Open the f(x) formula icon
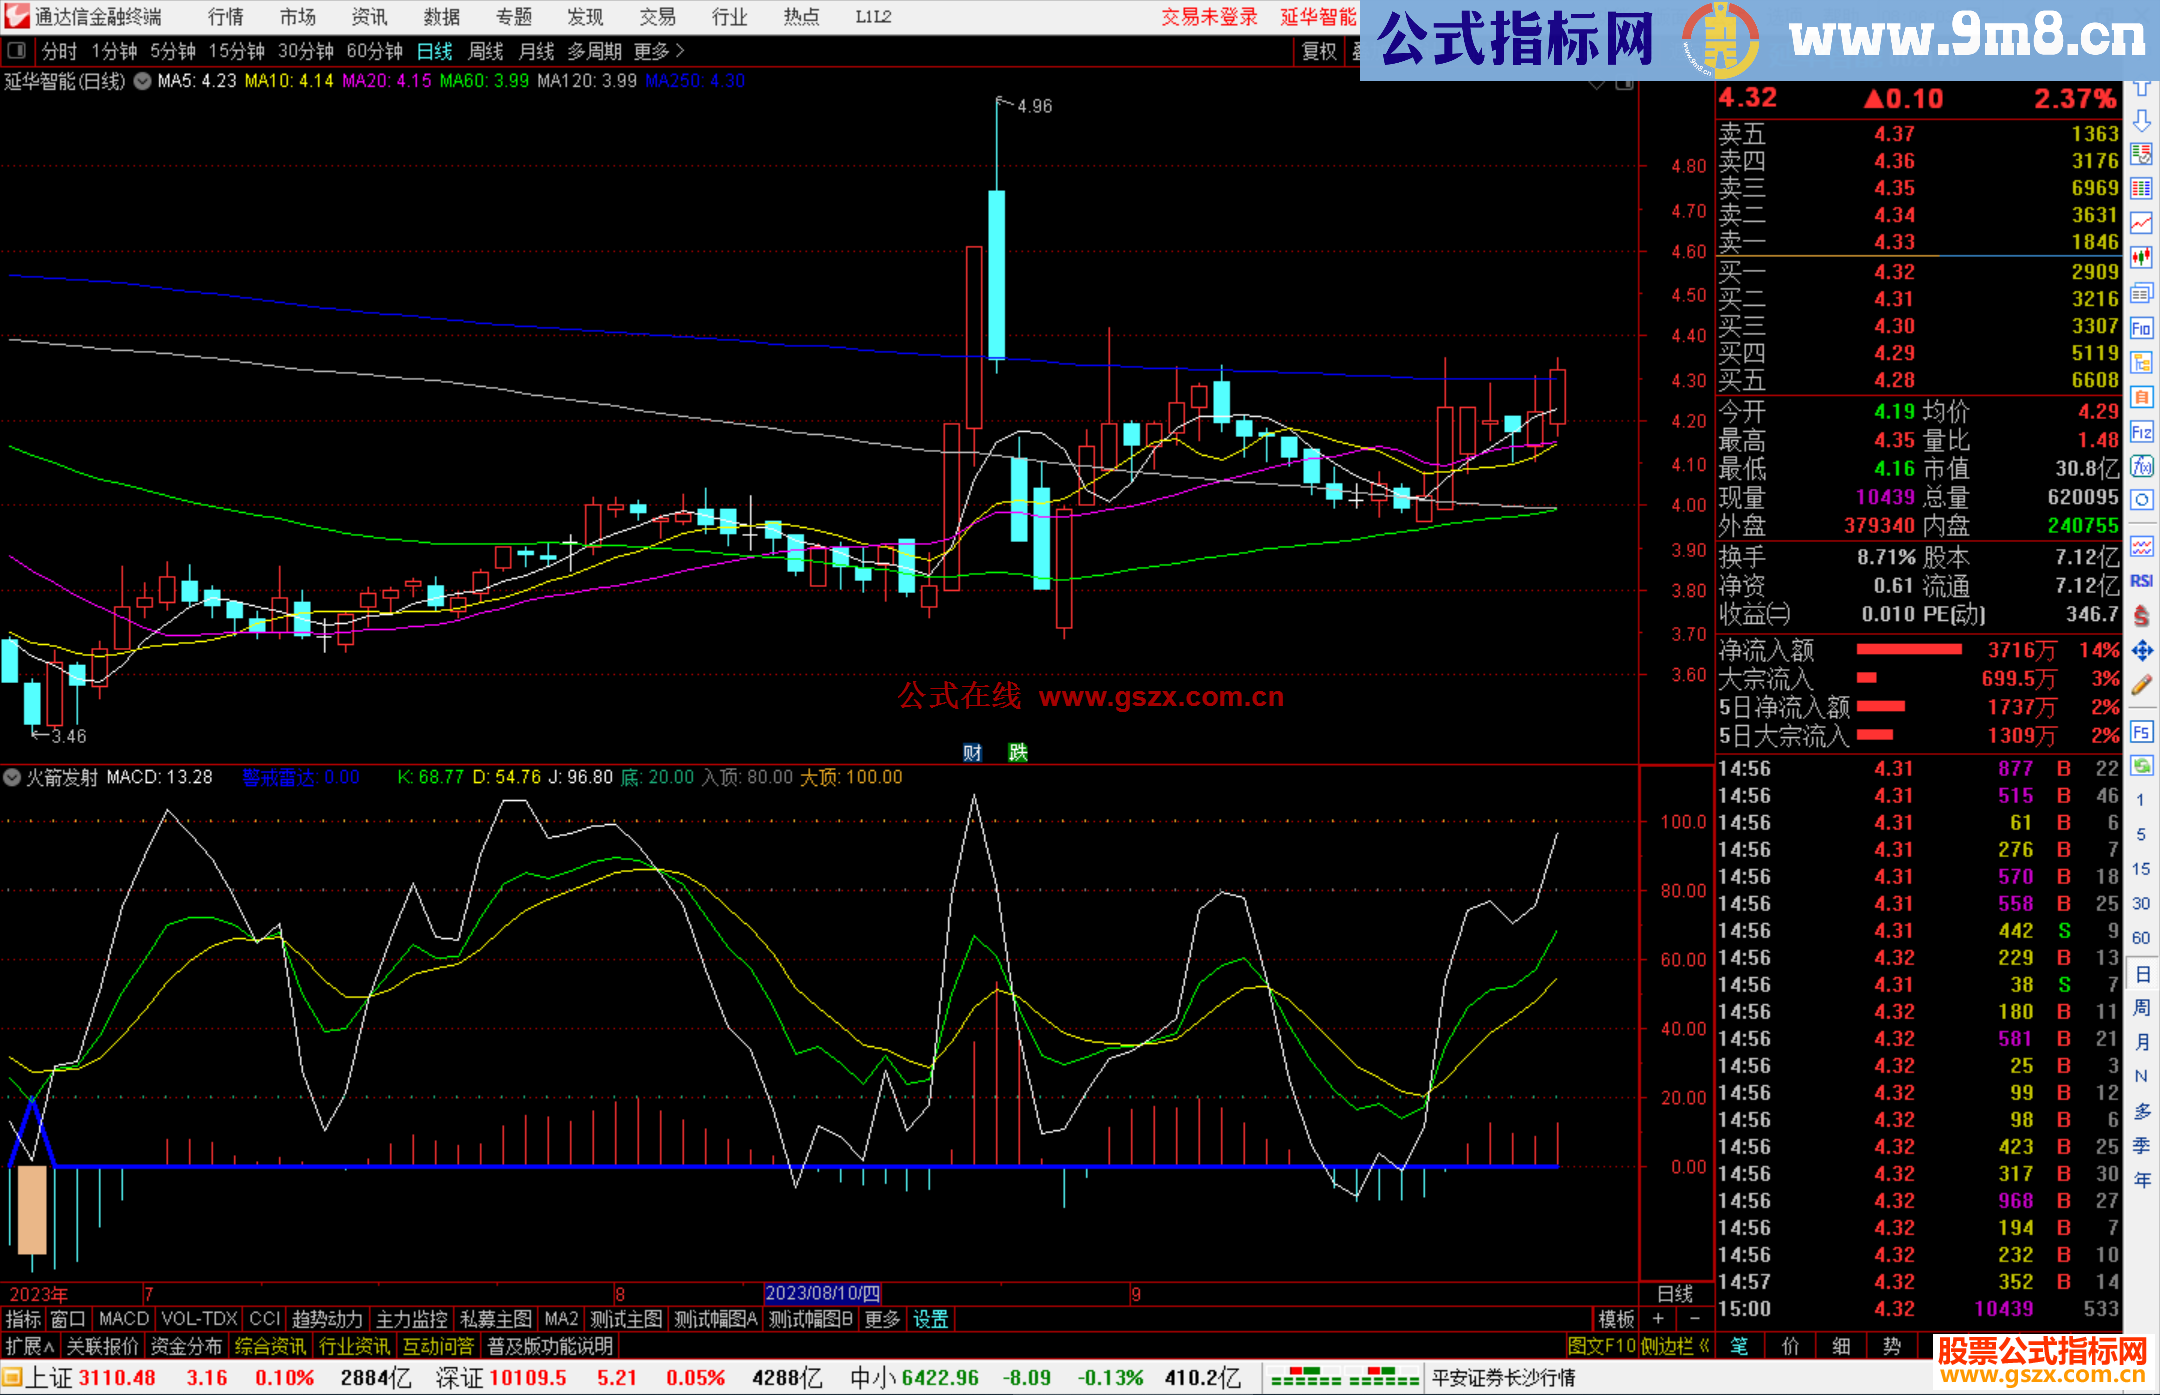This screenshot has height=1395, width=2160. pyautogui.click(x=2141, y=467)
